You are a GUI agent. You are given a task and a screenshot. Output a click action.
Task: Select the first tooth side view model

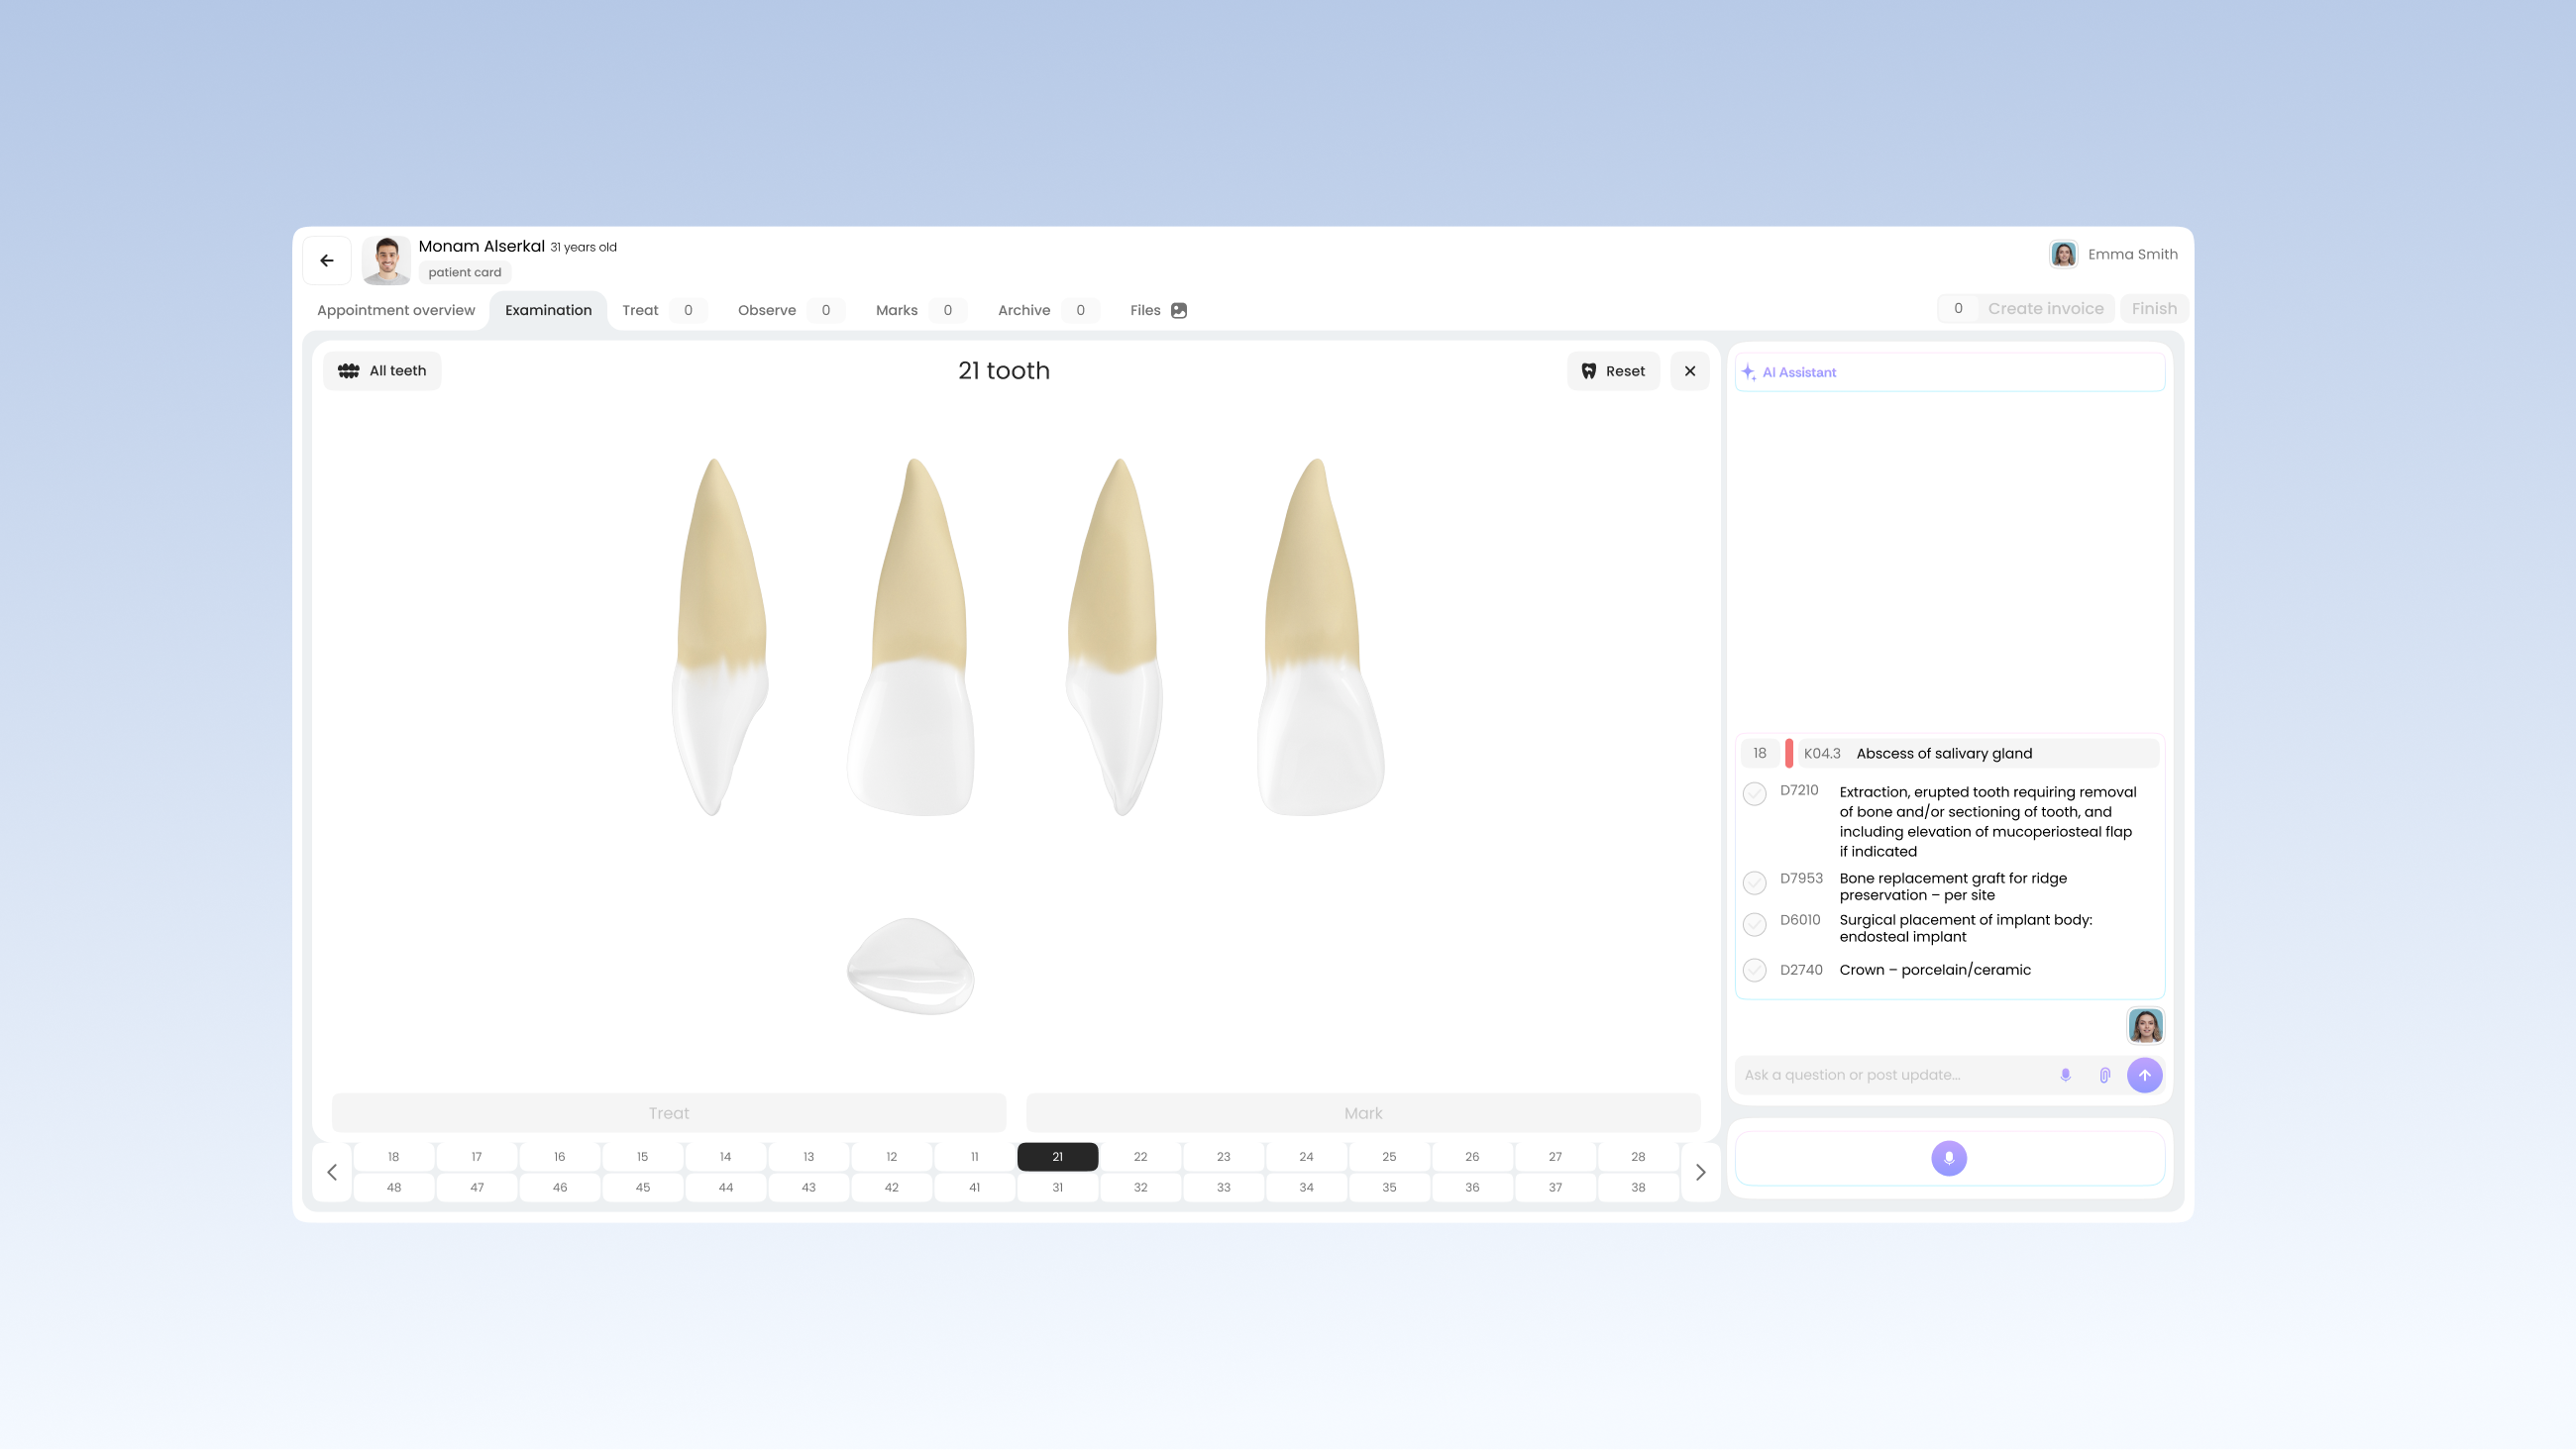(720, 637)
